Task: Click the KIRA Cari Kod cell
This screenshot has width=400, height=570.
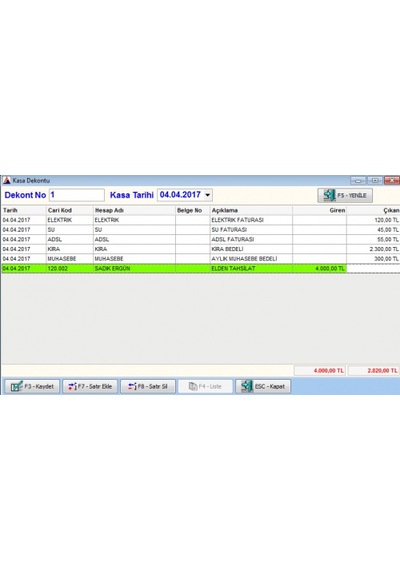Action: click(69, 249)
